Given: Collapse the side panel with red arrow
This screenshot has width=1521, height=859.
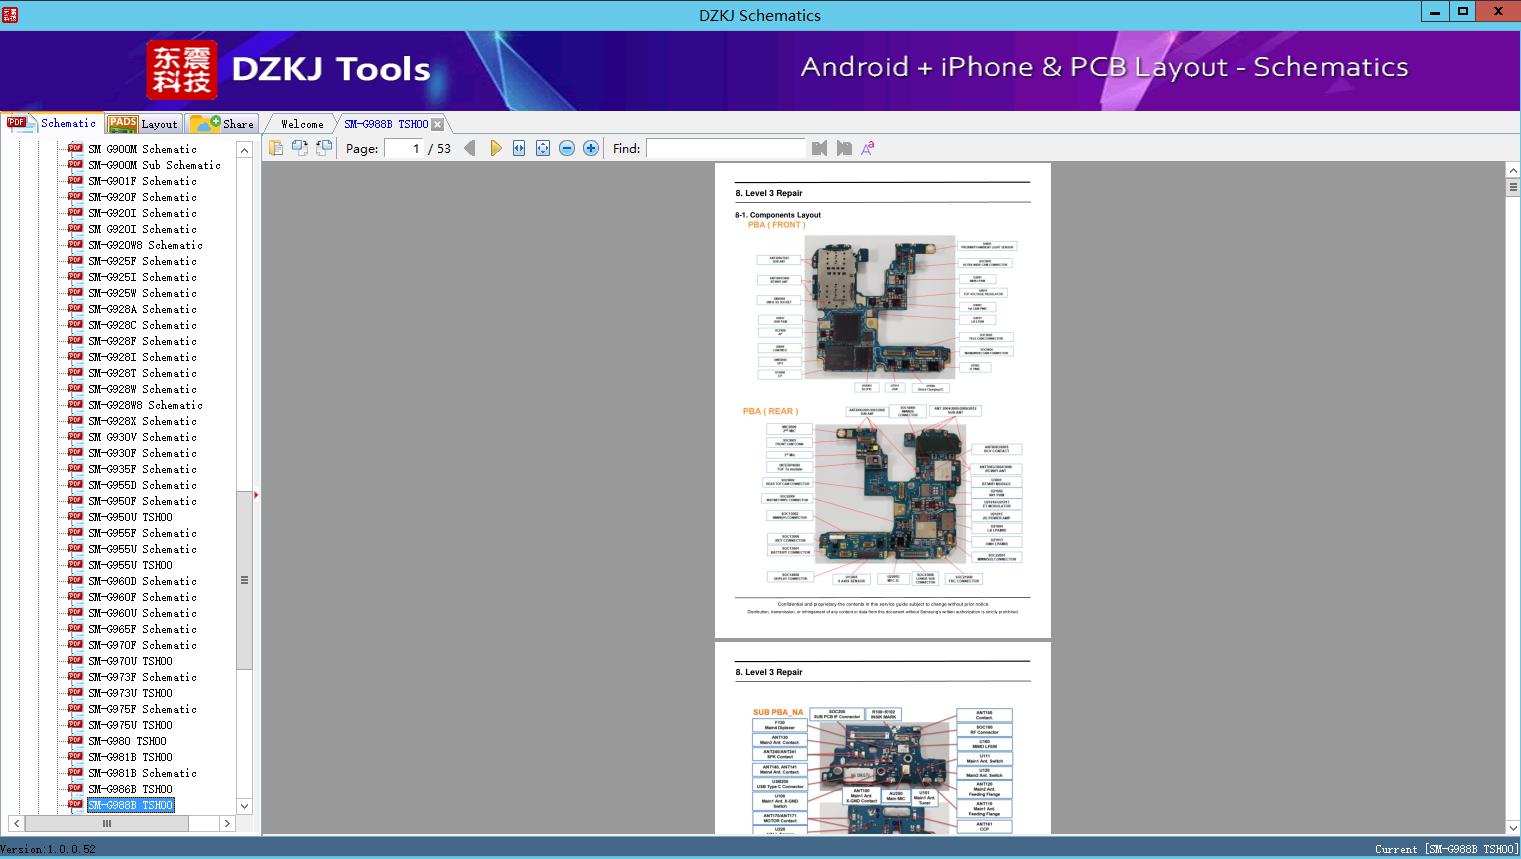Looking at the screenshot, I should (256, 495).
